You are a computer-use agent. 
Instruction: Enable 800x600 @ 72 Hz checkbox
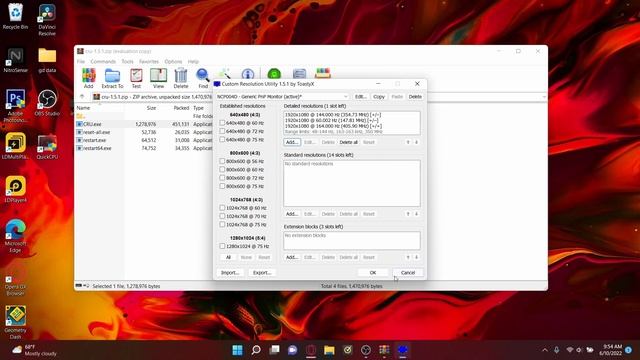[x=222, y=178]
